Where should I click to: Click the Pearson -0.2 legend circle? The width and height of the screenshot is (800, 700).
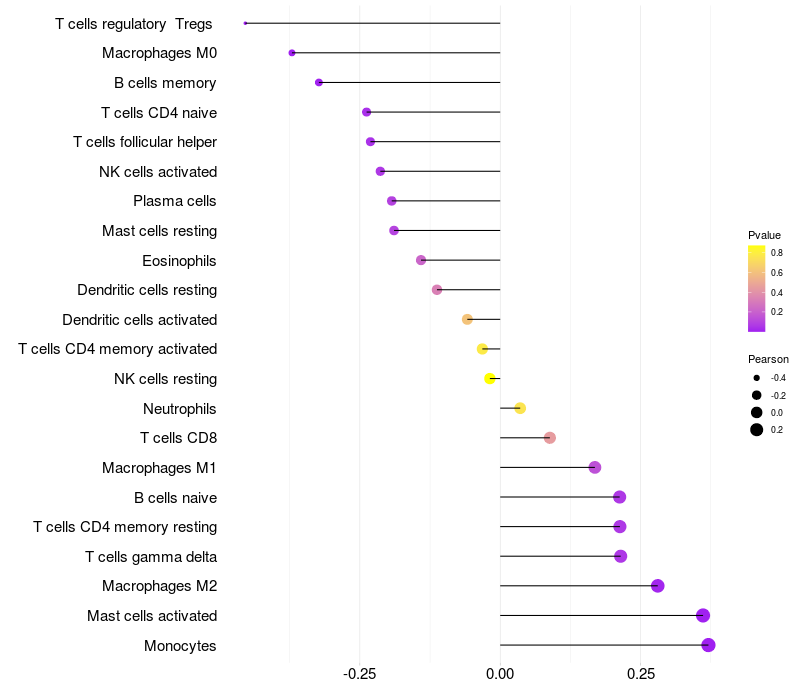click(x=757, y=395)
